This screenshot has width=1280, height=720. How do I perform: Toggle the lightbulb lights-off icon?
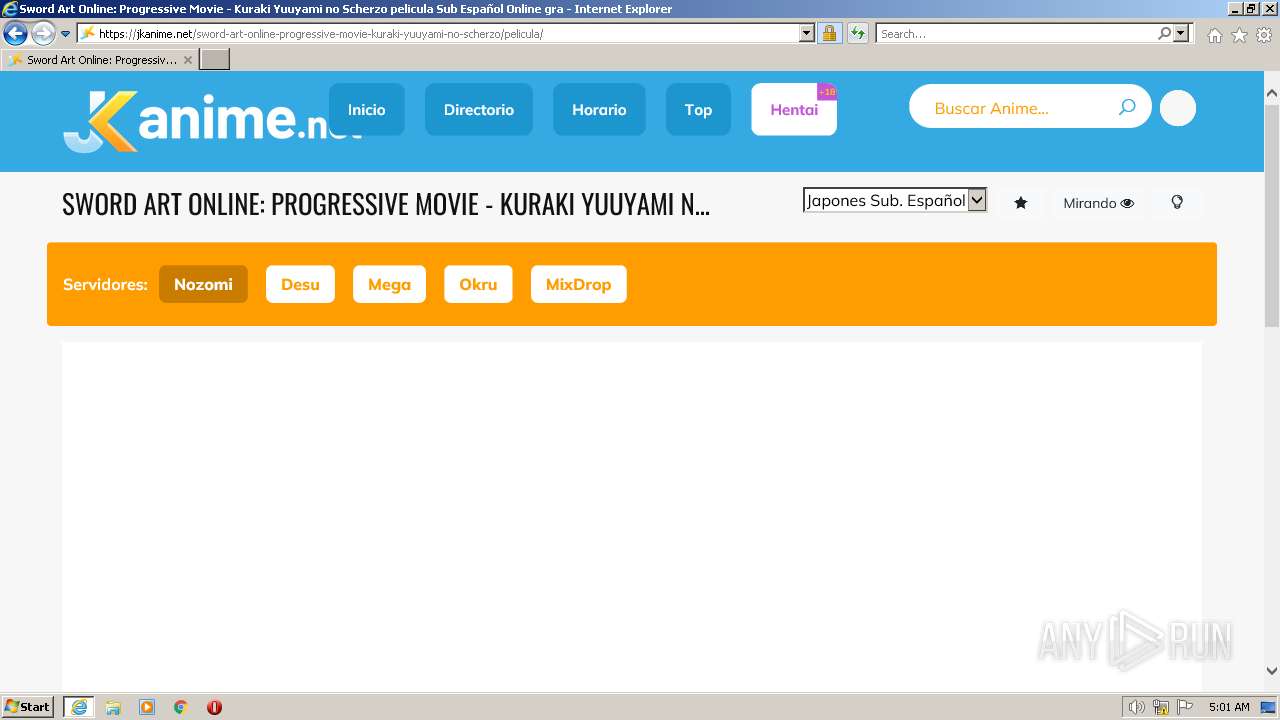(1177, 203)
